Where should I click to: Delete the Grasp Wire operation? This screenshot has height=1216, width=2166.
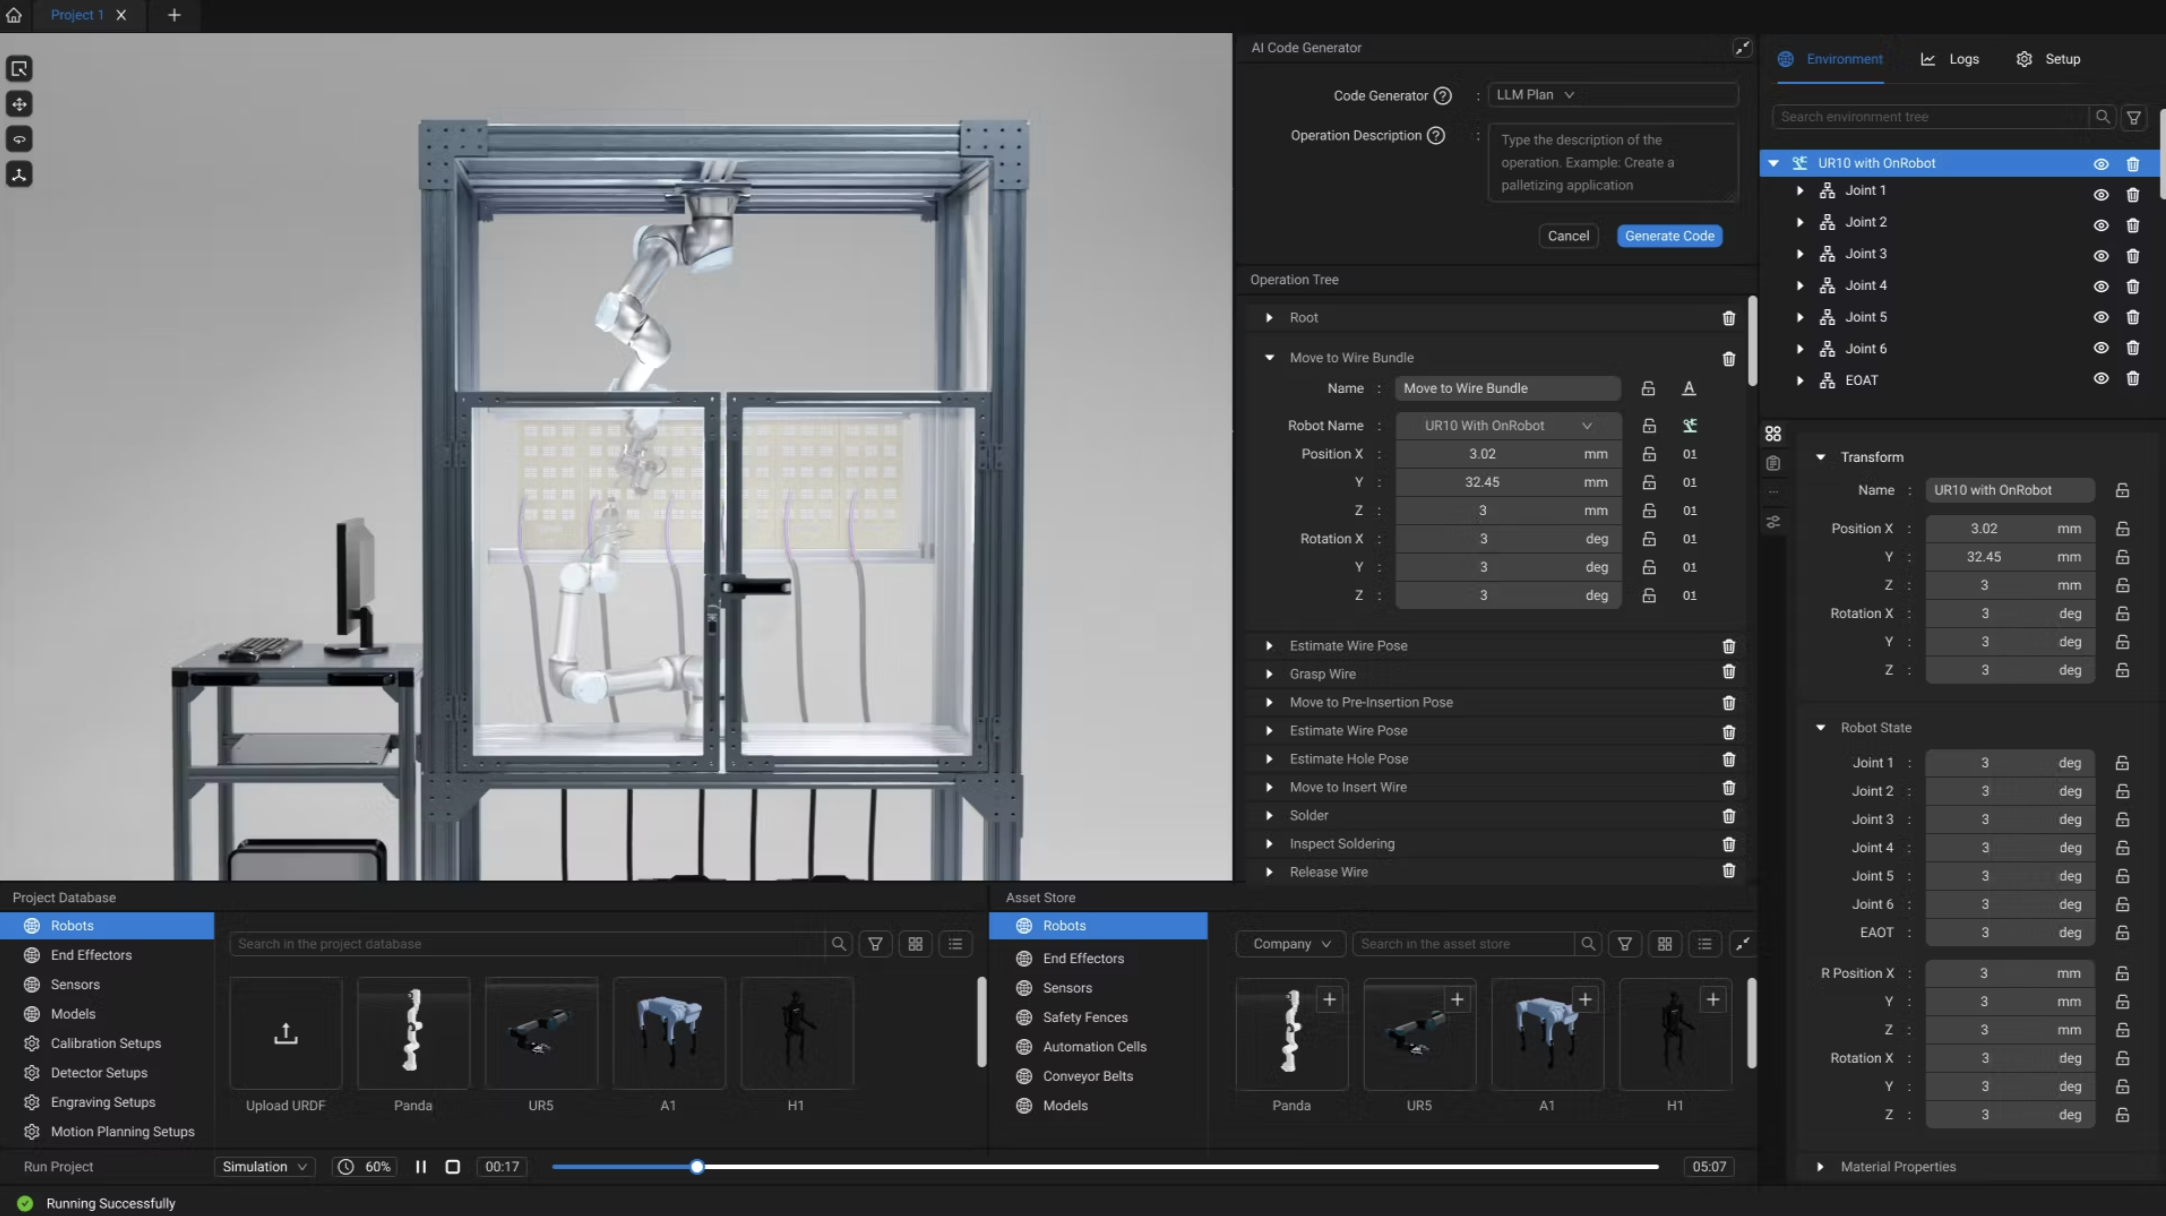point(1728,673)
